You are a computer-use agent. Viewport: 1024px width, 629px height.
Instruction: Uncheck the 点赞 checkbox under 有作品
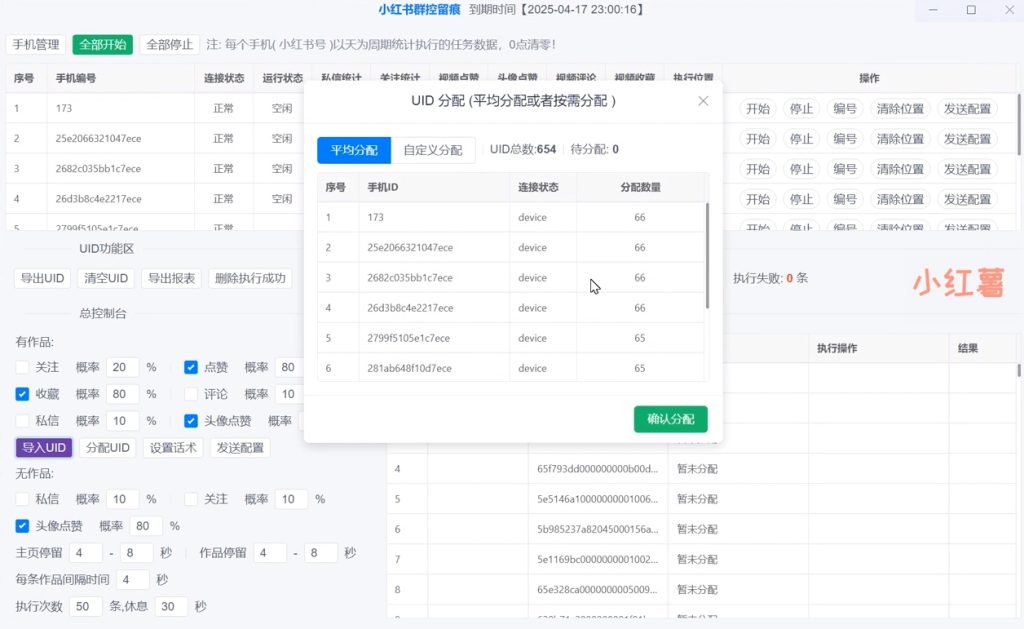tap(191, 367)
